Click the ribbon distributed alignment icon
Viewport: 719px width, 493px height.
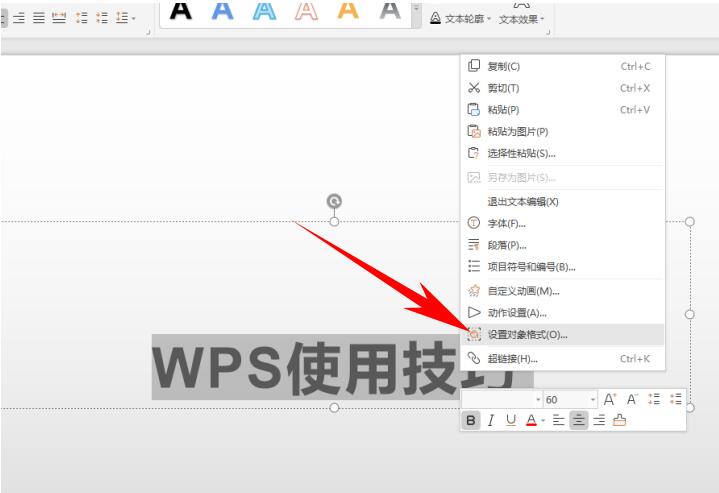59,18
